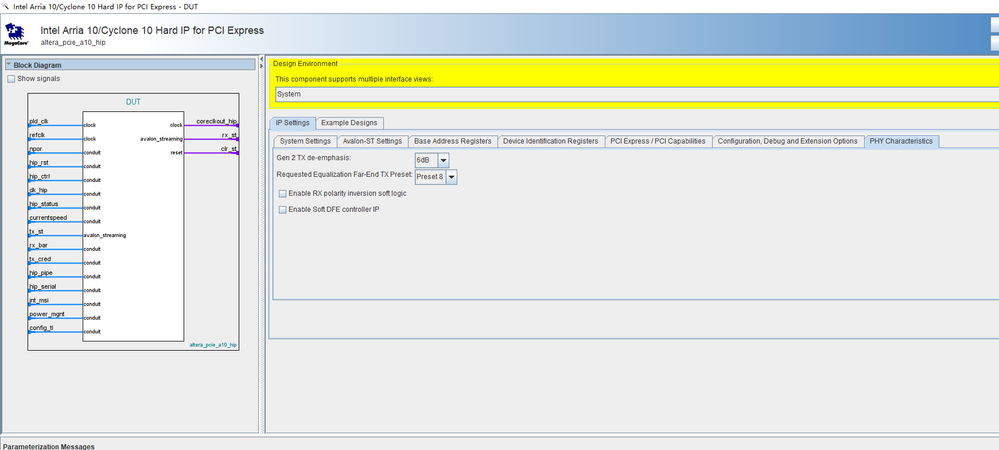Click the System interface view field

pos(636,94)
